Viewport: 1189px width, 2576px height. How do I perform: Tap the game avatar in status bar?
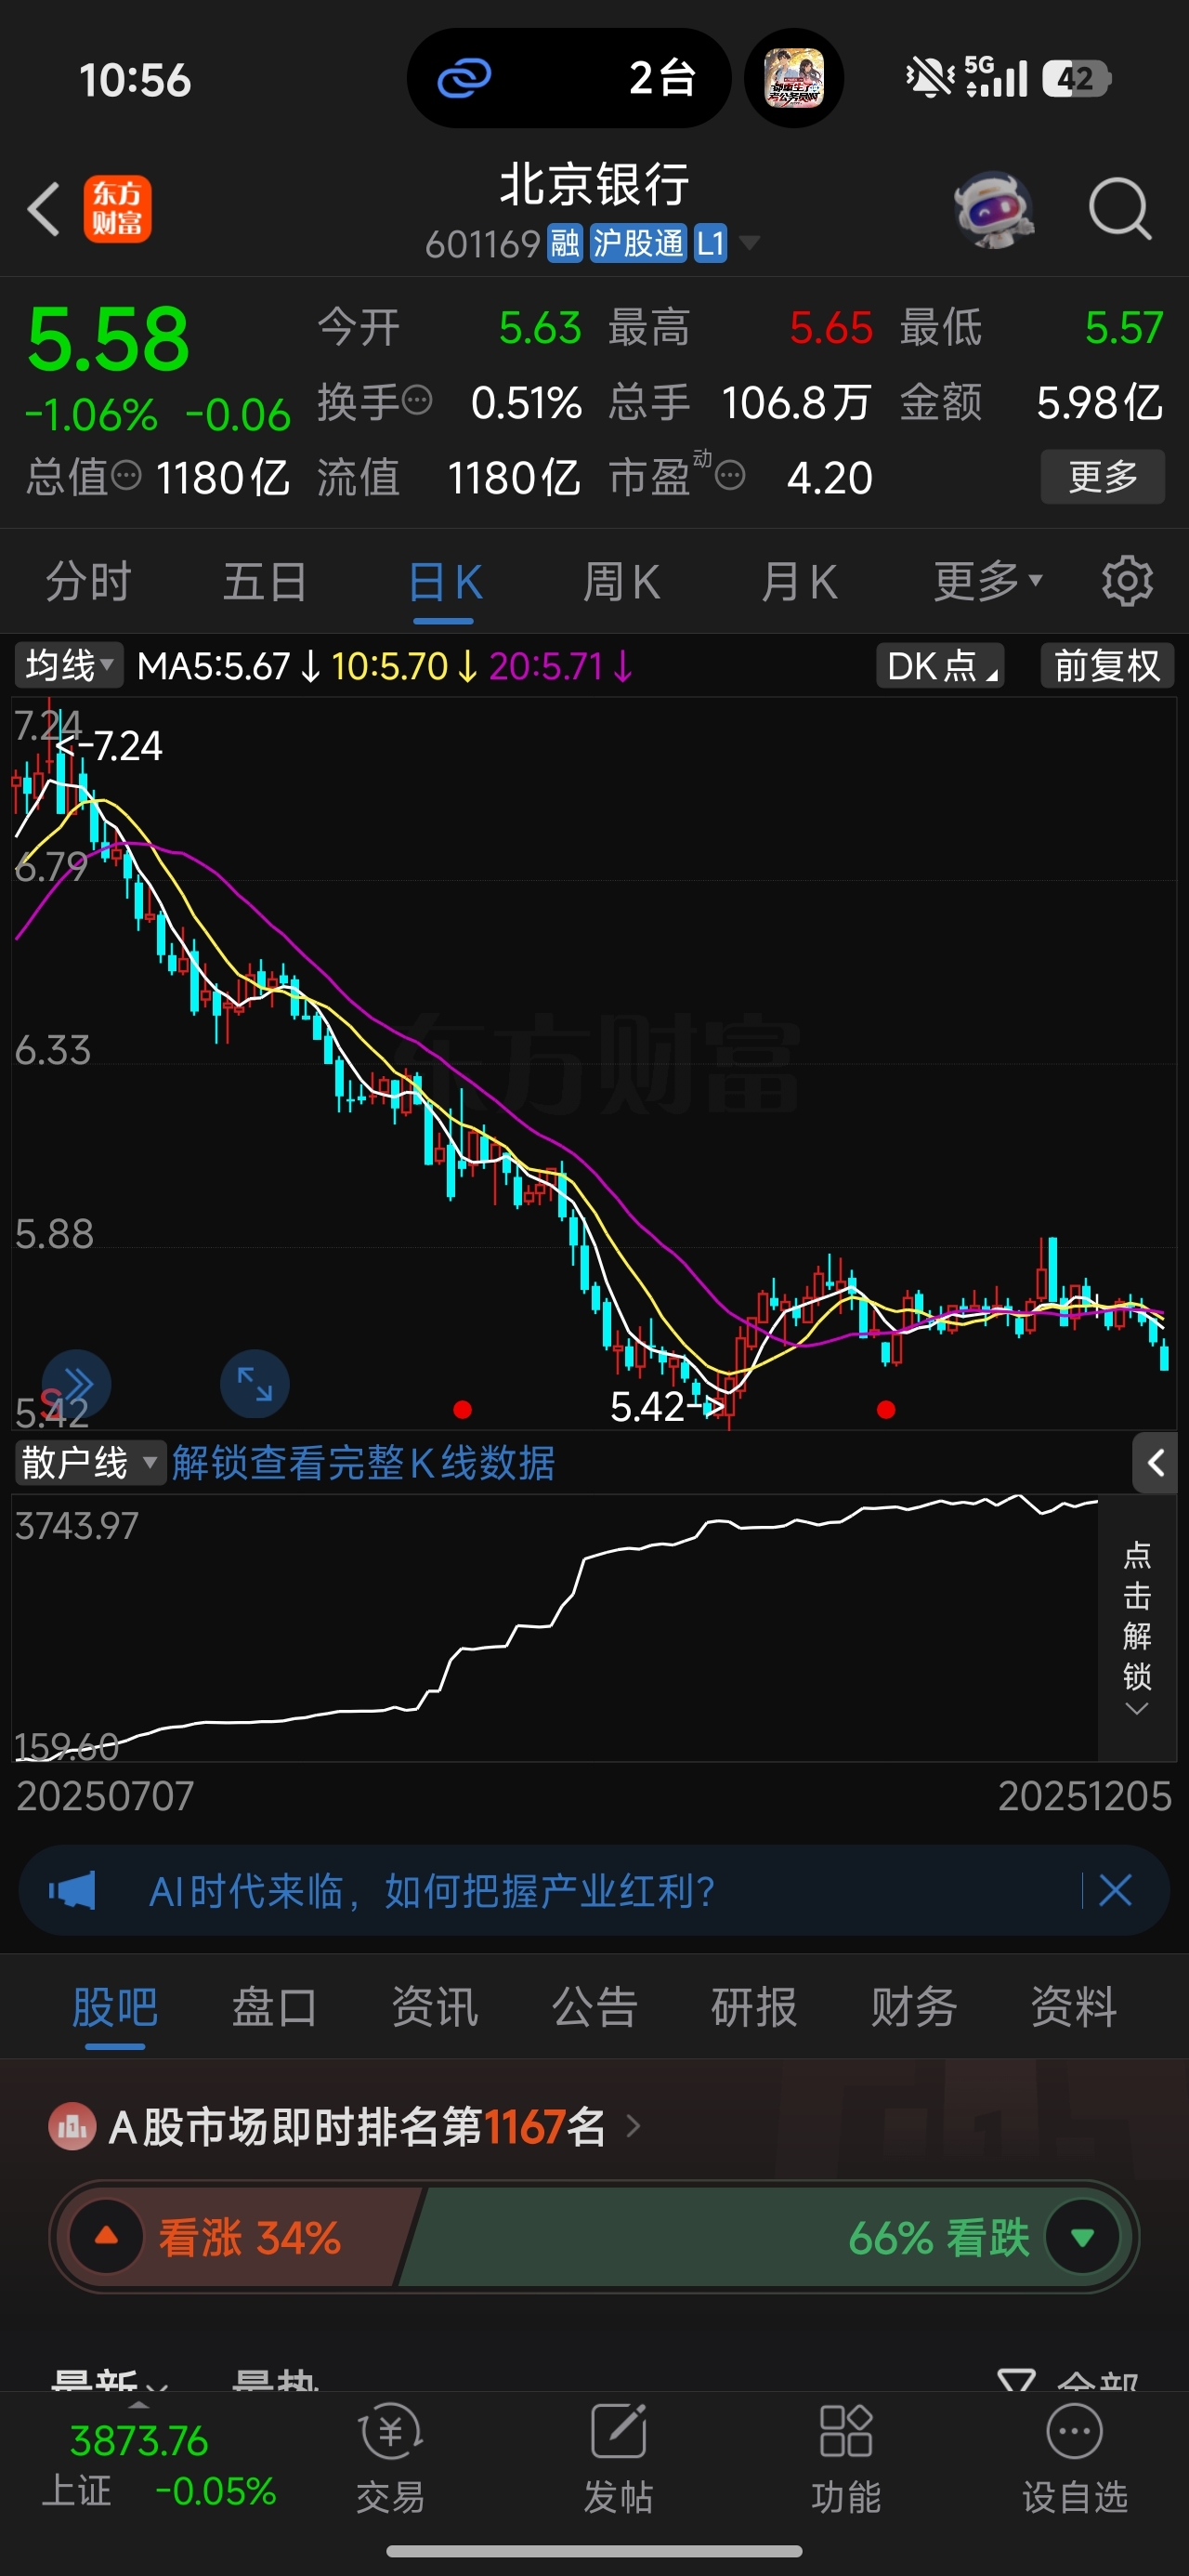point(794,78)
